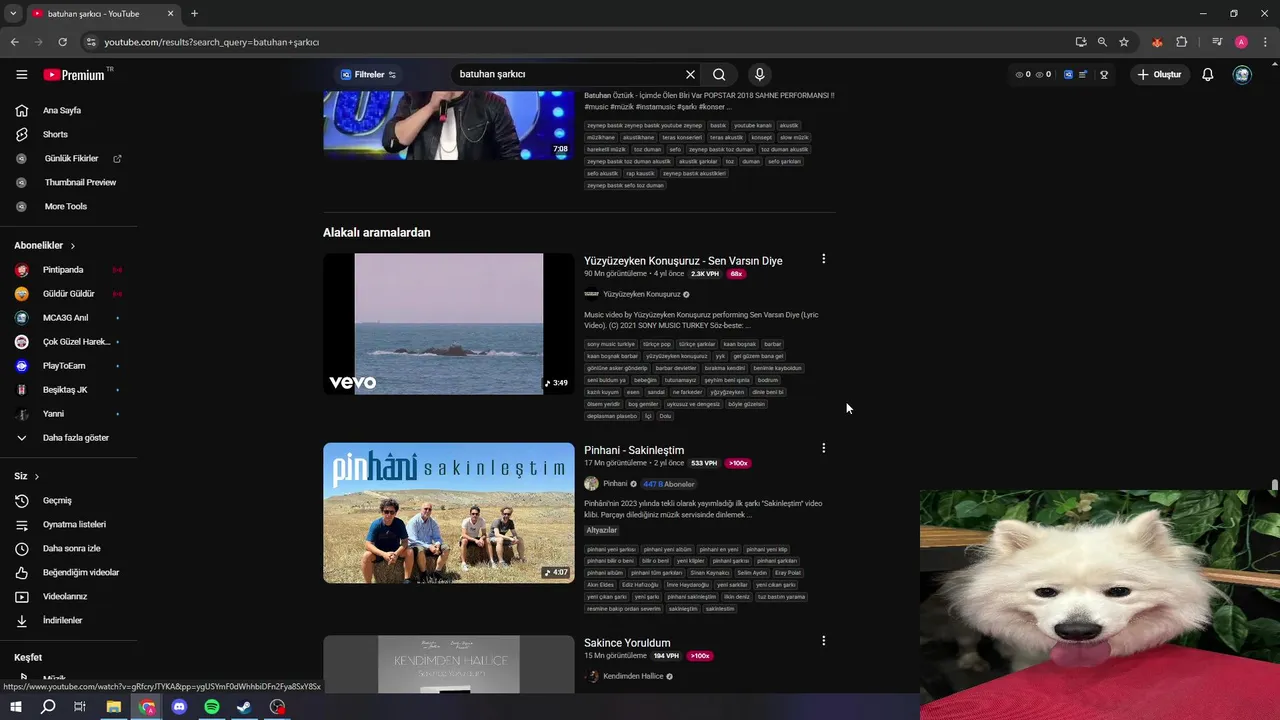
Task: Open the Windows Start menu
Action: click(x=15, y=707)
